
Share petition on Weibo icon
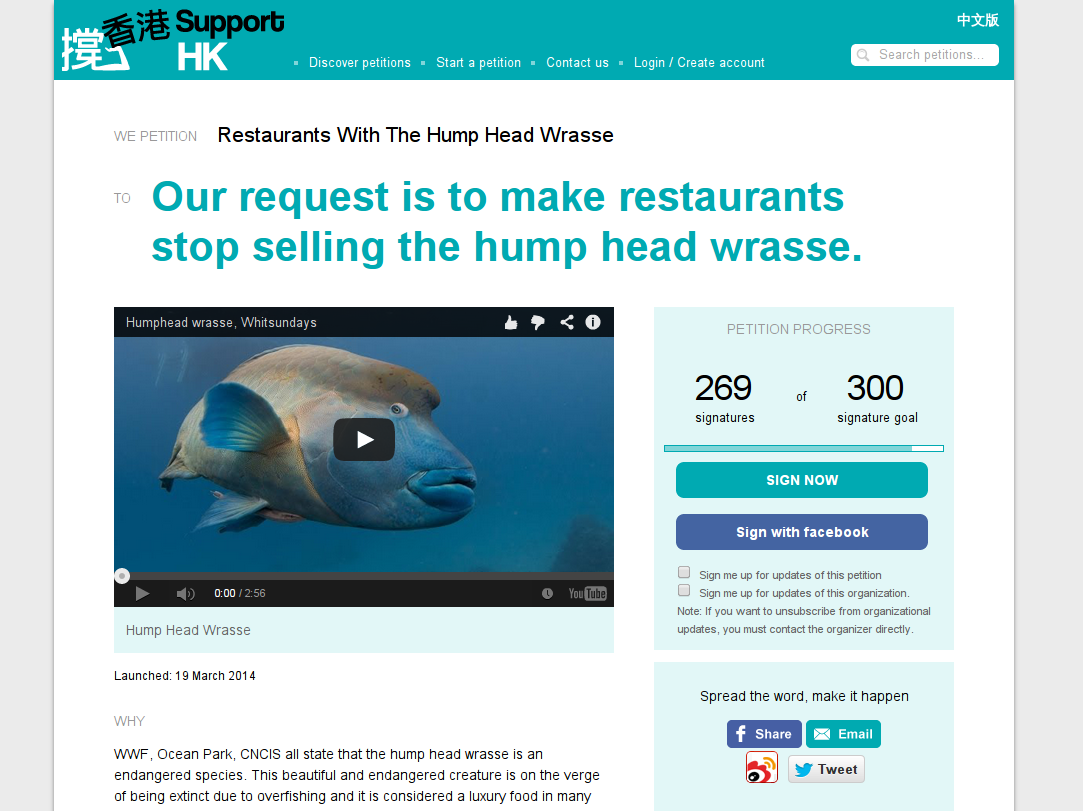762,768
